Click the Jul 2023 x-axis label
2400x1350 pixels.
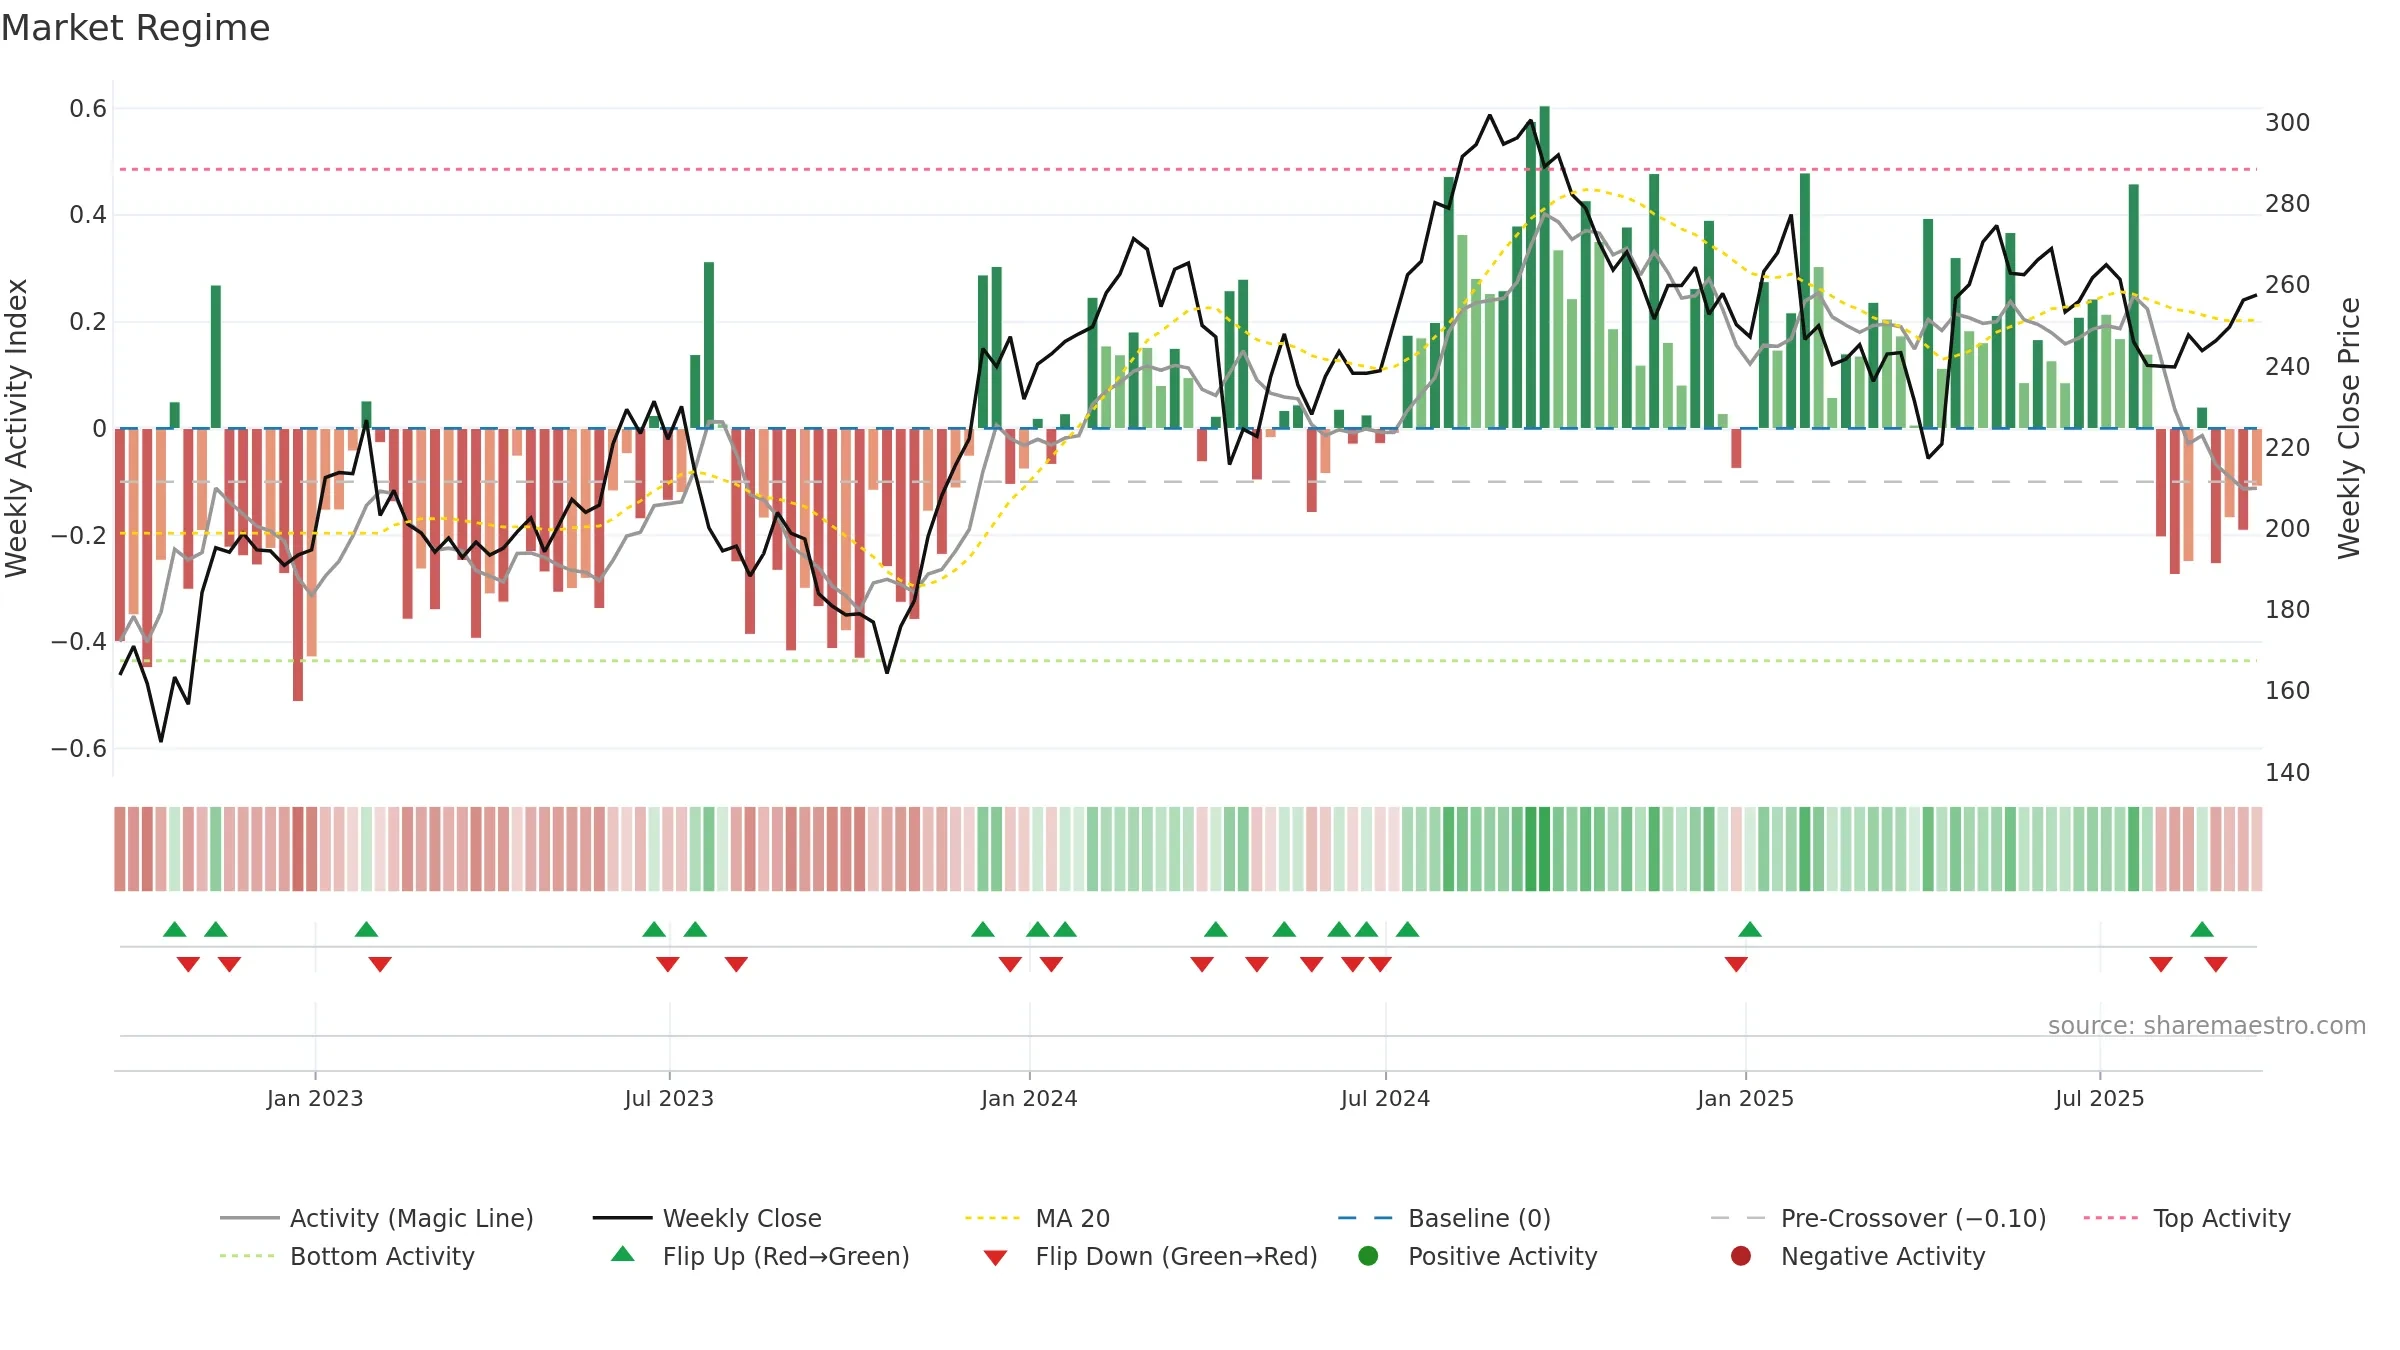coord(669,1098)
